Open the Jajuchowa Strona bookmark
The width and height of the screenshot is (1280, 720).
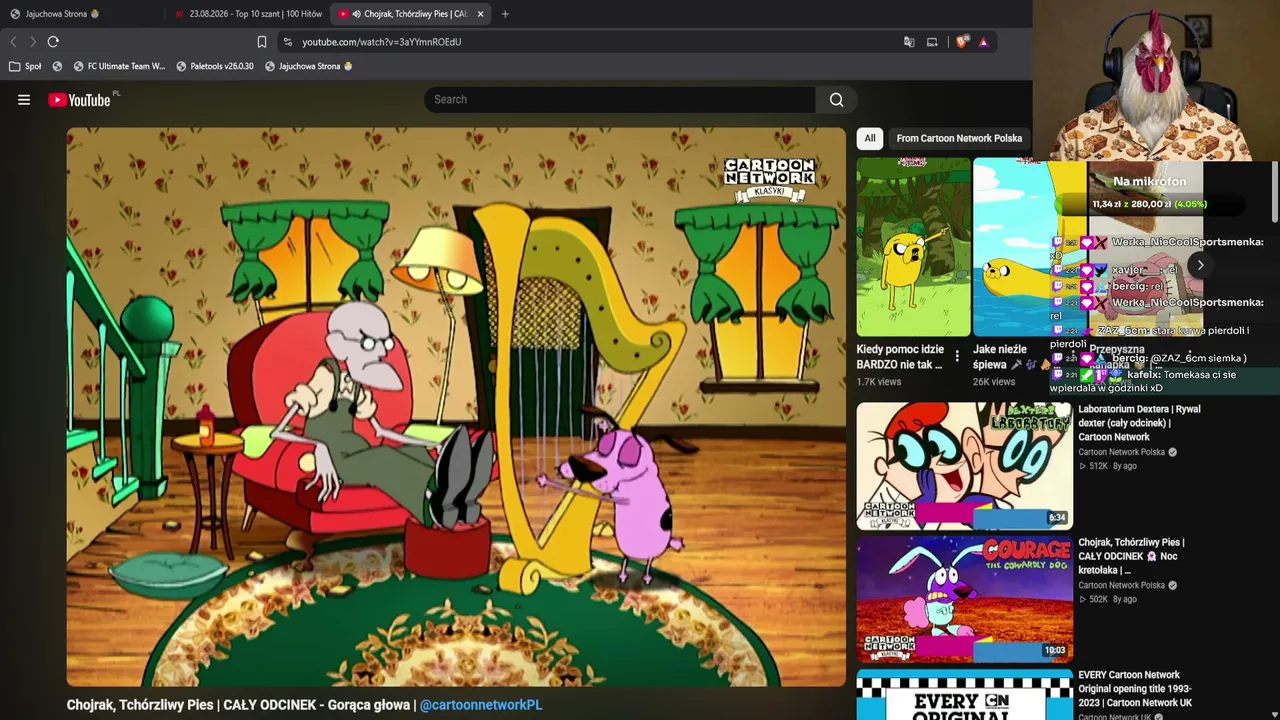(309, 66)
